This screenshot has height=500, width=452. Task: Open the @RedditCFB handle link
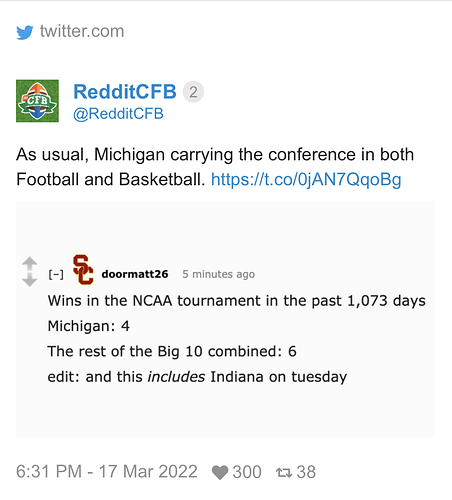(x=118, y=114)
